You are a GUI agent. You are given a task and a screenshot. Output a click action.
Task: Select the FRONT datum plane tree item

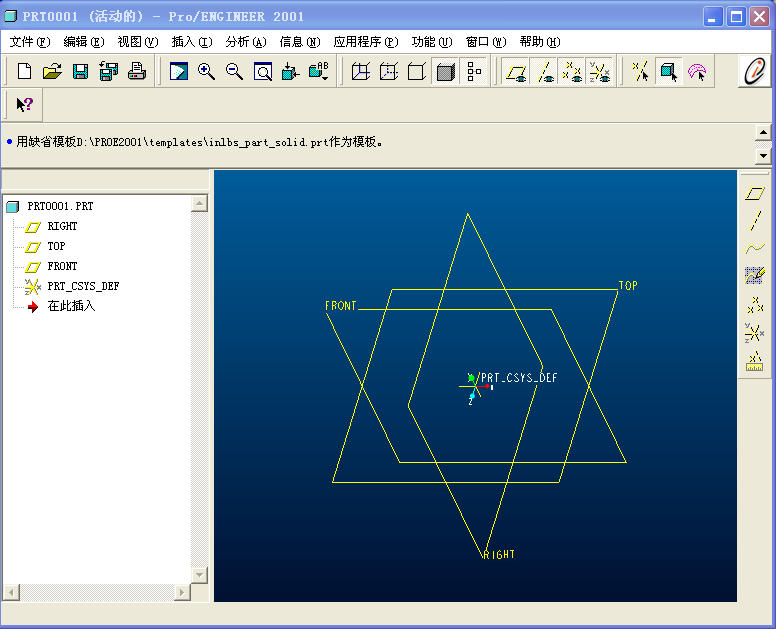click(x=62, y=266)
